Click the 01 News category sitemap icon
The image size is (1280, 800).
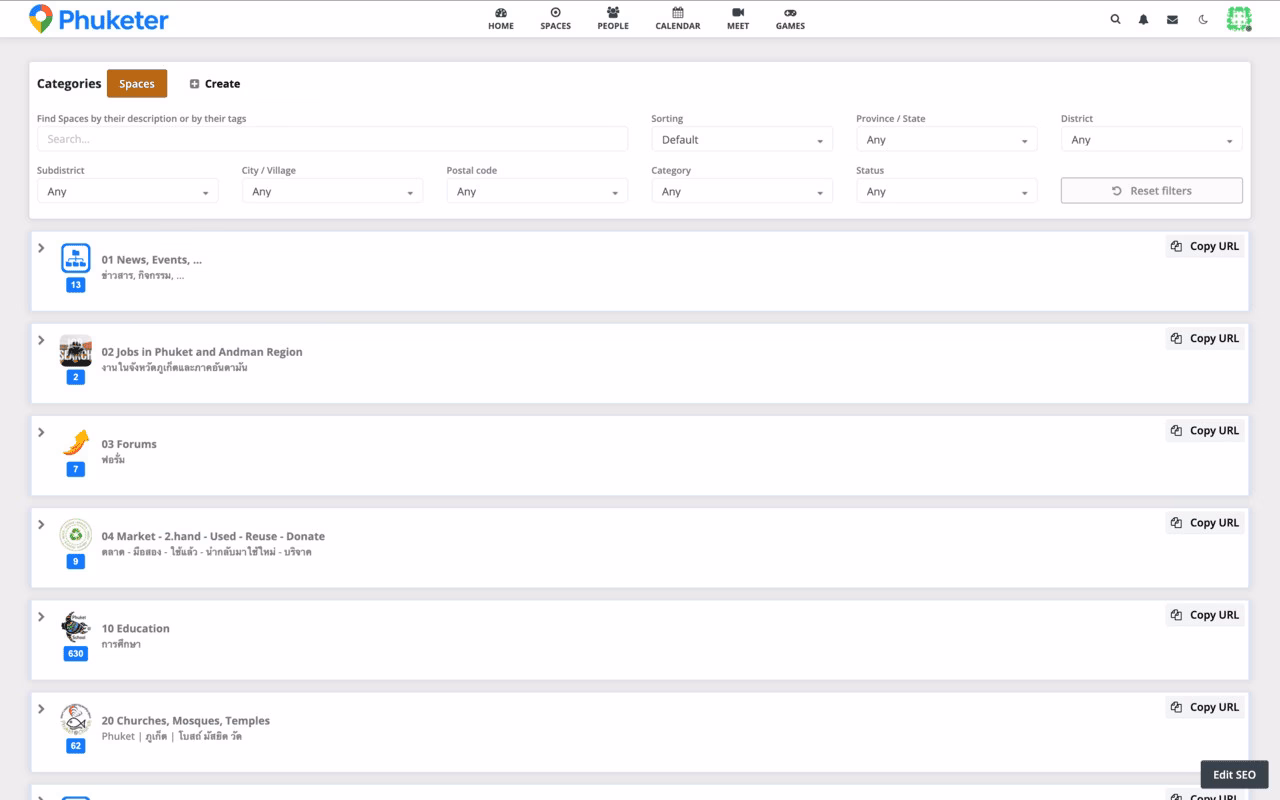tap(76, 258)
